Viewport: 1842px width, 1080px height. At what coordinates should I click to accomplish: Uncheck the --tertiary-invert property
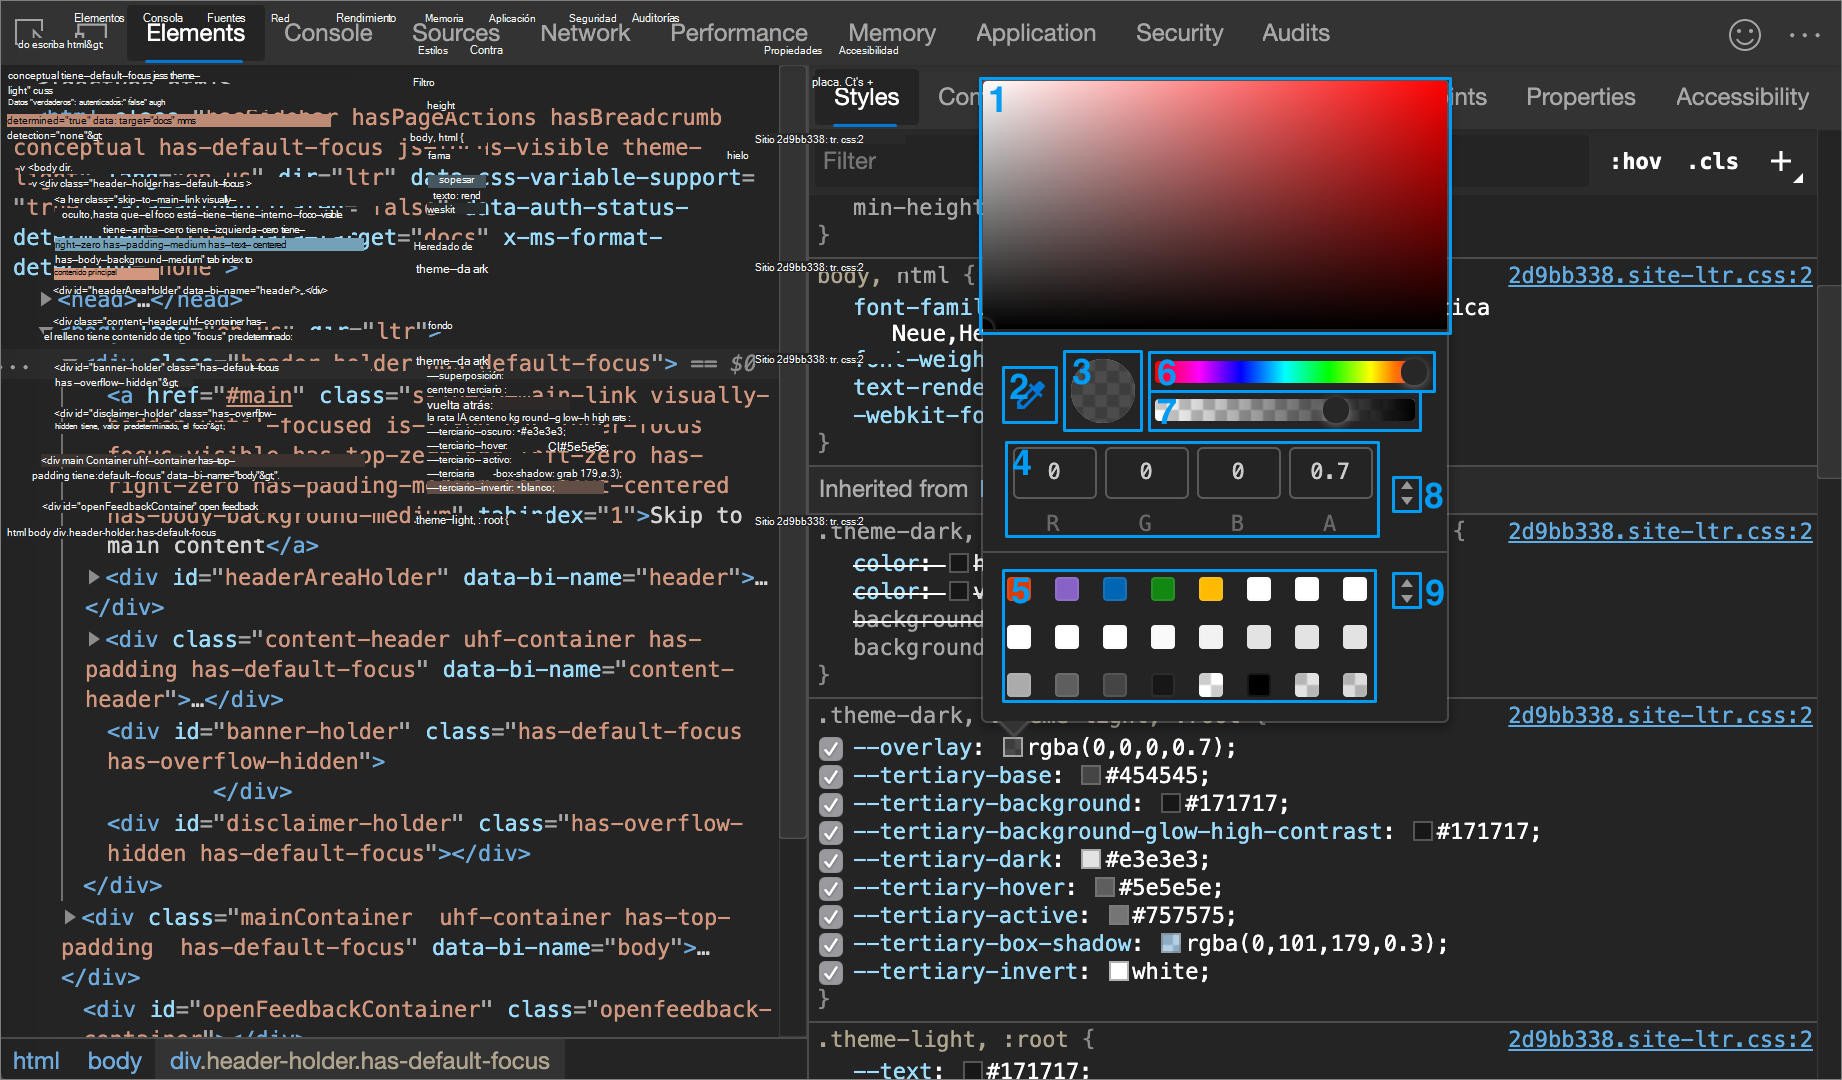(831, 971)
